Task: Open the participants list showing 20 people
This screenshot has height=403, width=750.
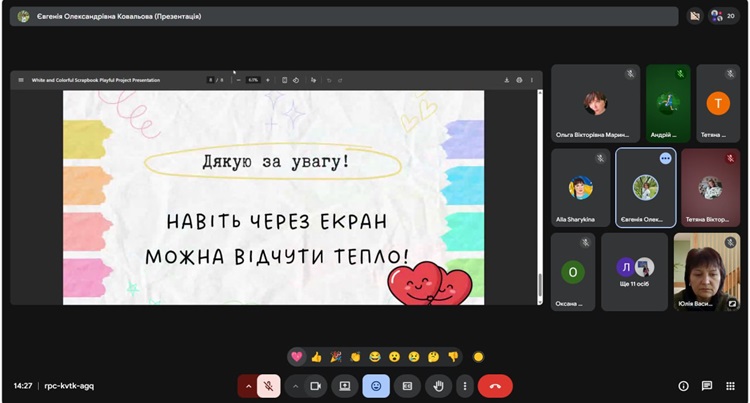Action: tap(722, 16)
